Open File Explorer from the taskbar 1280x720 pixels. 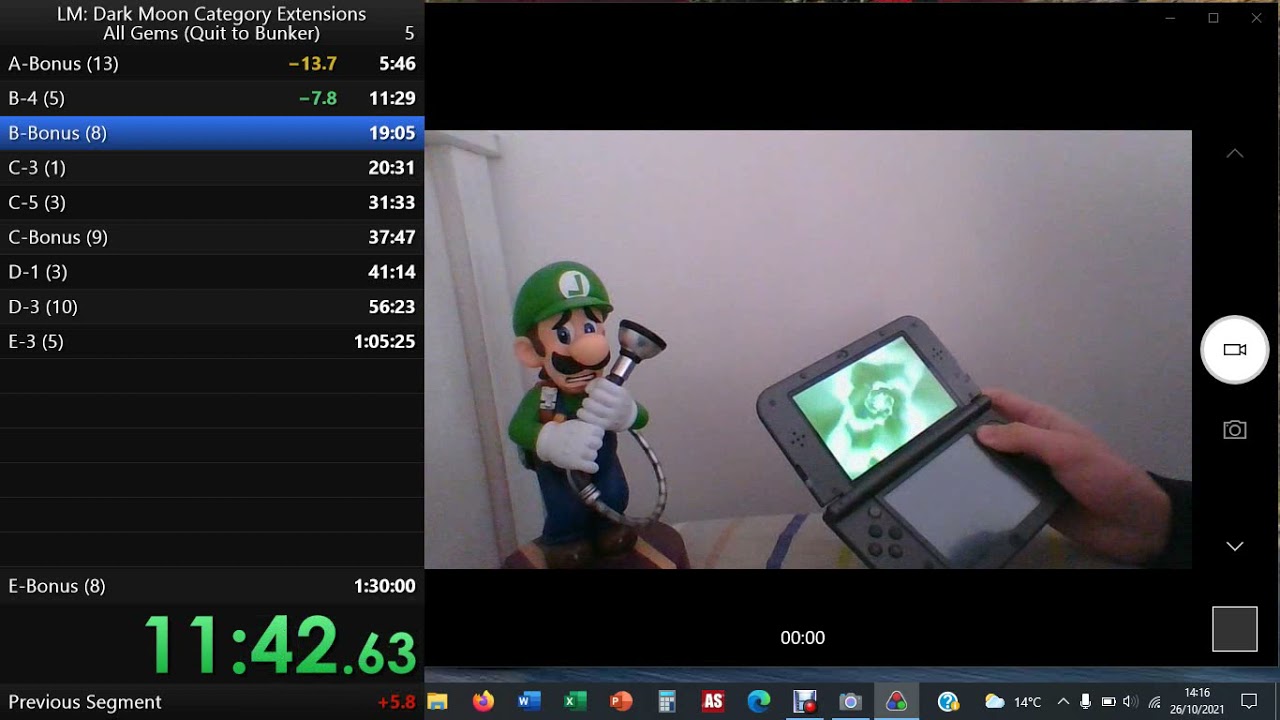437,702
